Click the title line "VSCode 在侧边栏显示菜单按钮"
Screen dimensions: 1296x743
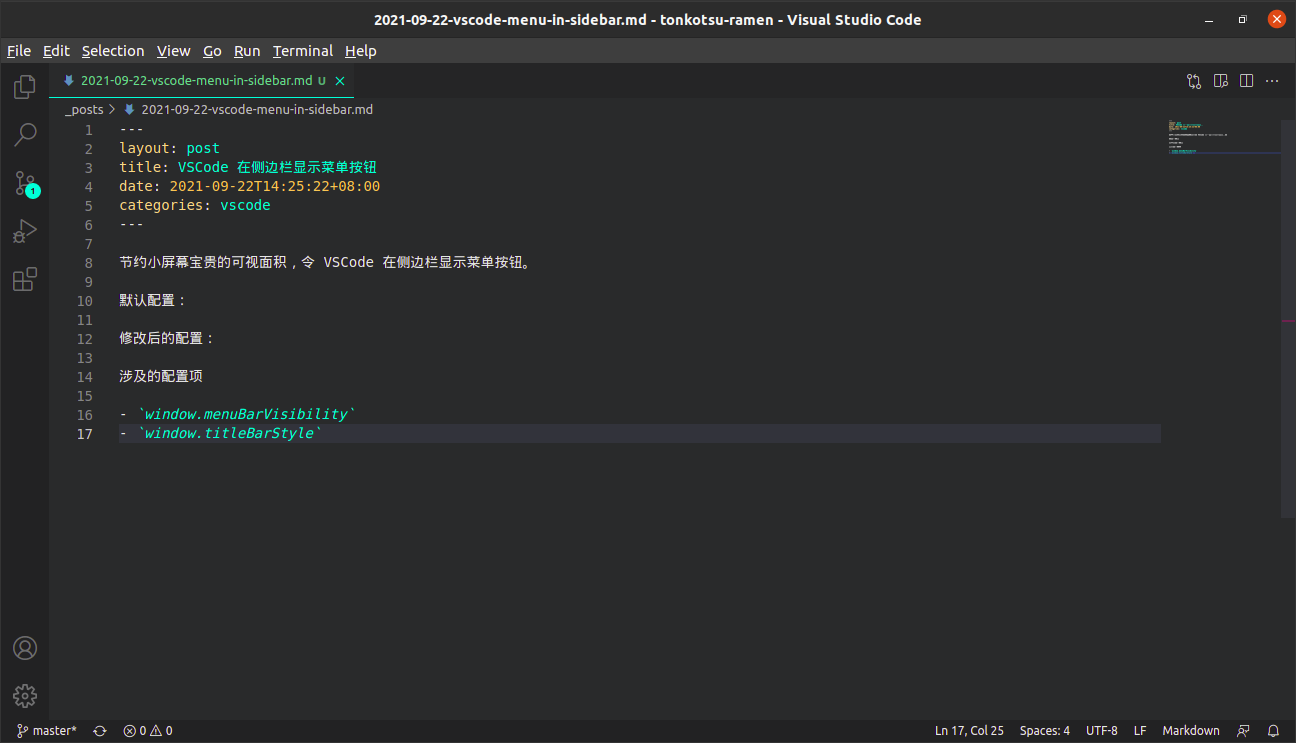coord(277,168)
